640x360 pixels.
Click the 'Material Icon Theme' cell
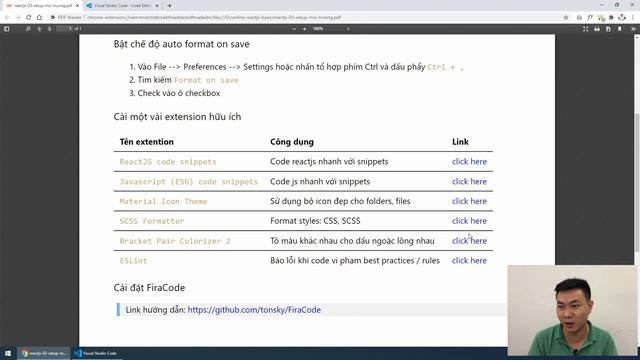163,201
